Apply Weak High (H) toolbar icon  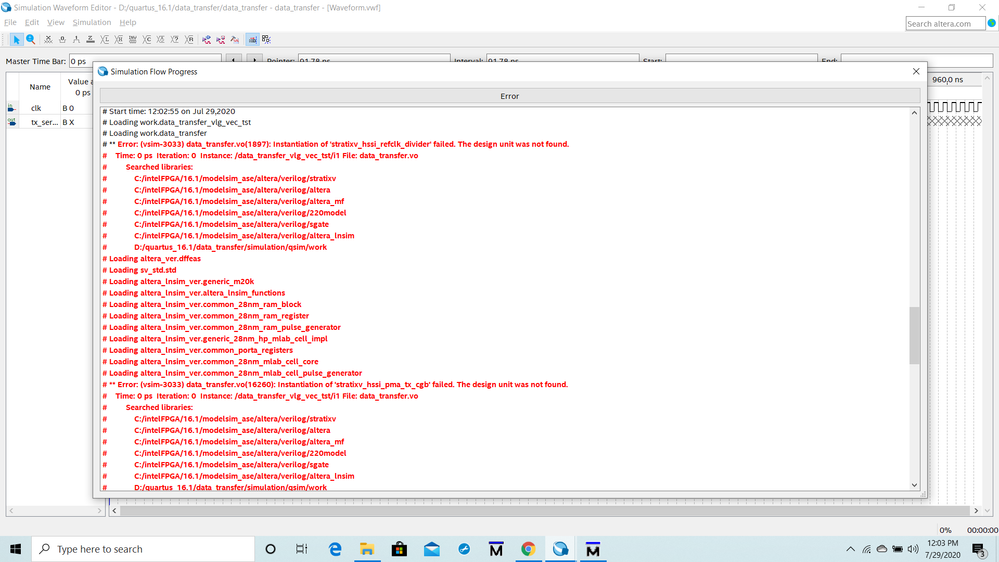pyautogui.click(x=119, y=40)
